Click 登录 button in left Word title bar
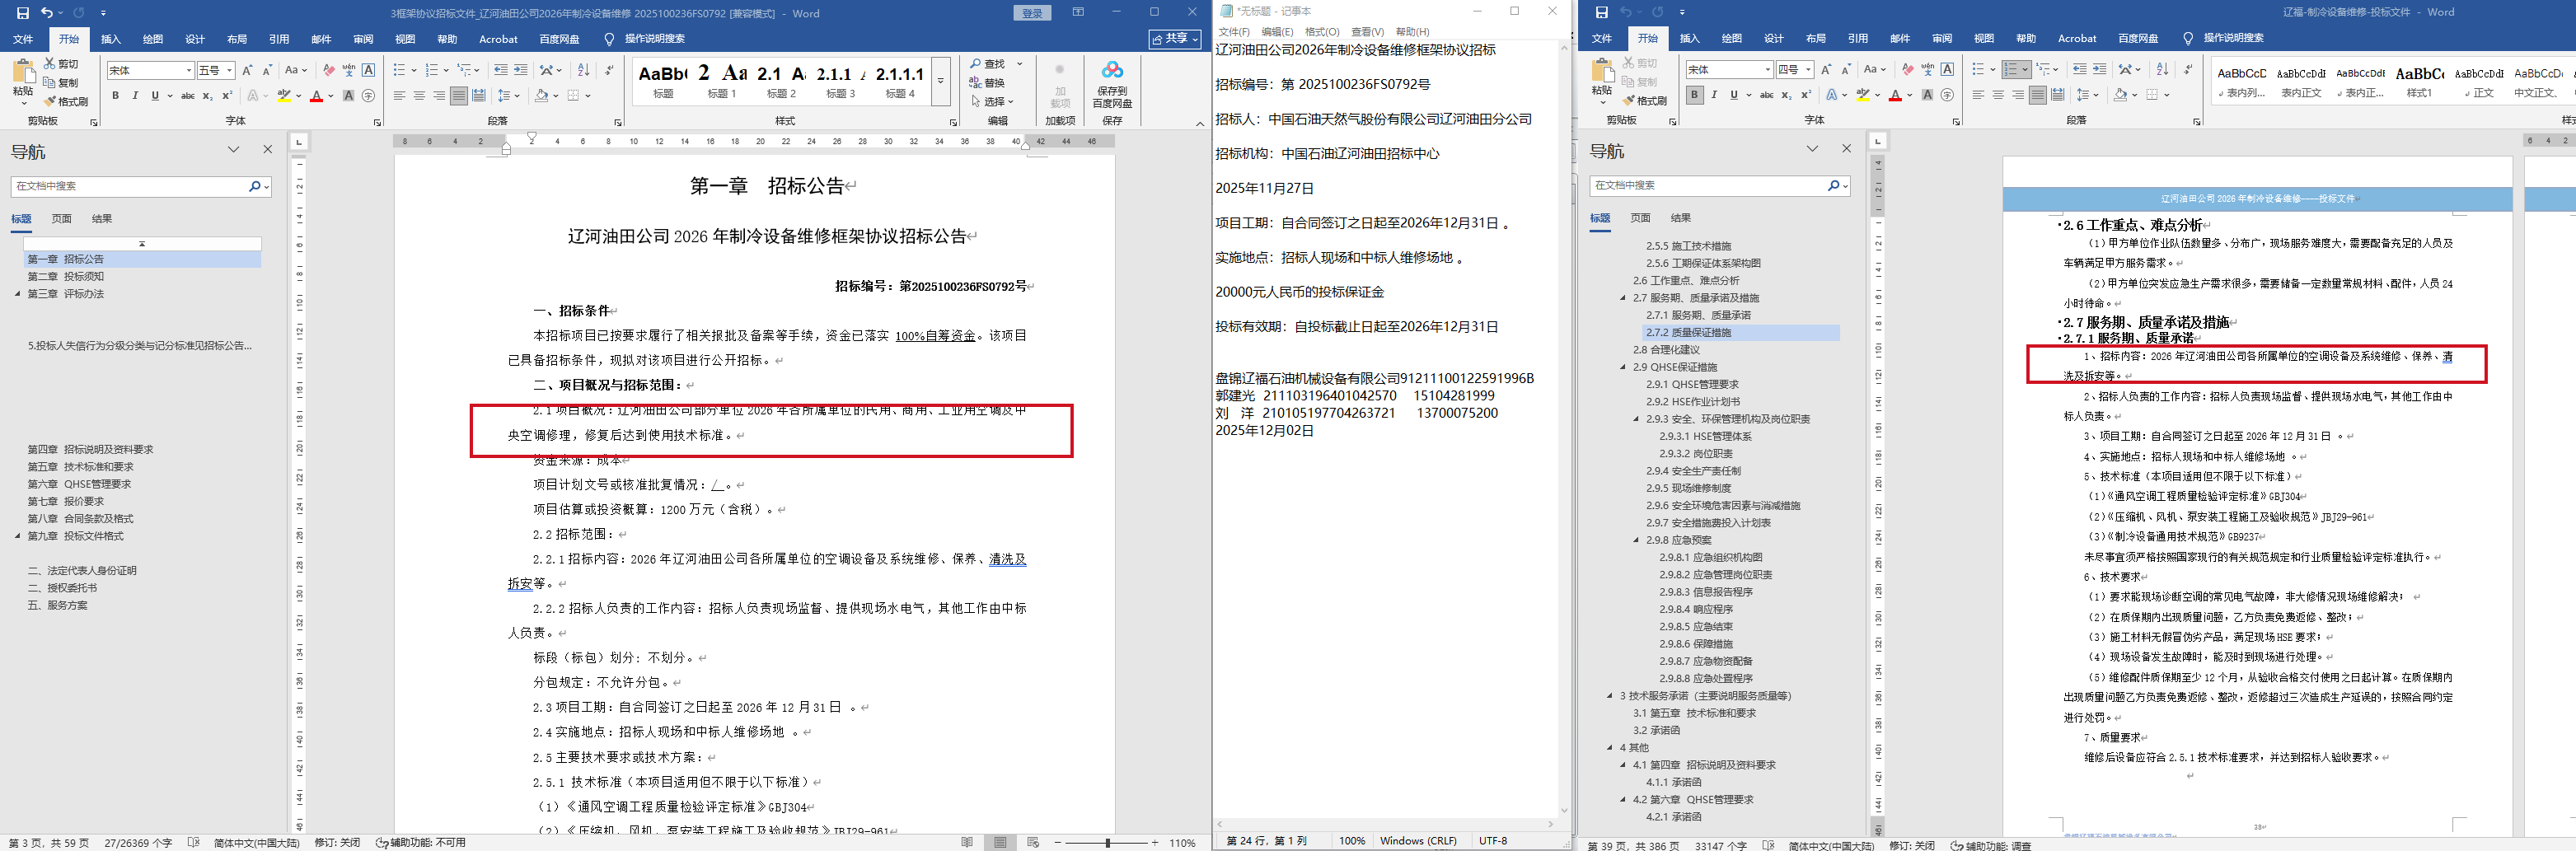This screenshot has height=851, width=2576. (1033, 13)
